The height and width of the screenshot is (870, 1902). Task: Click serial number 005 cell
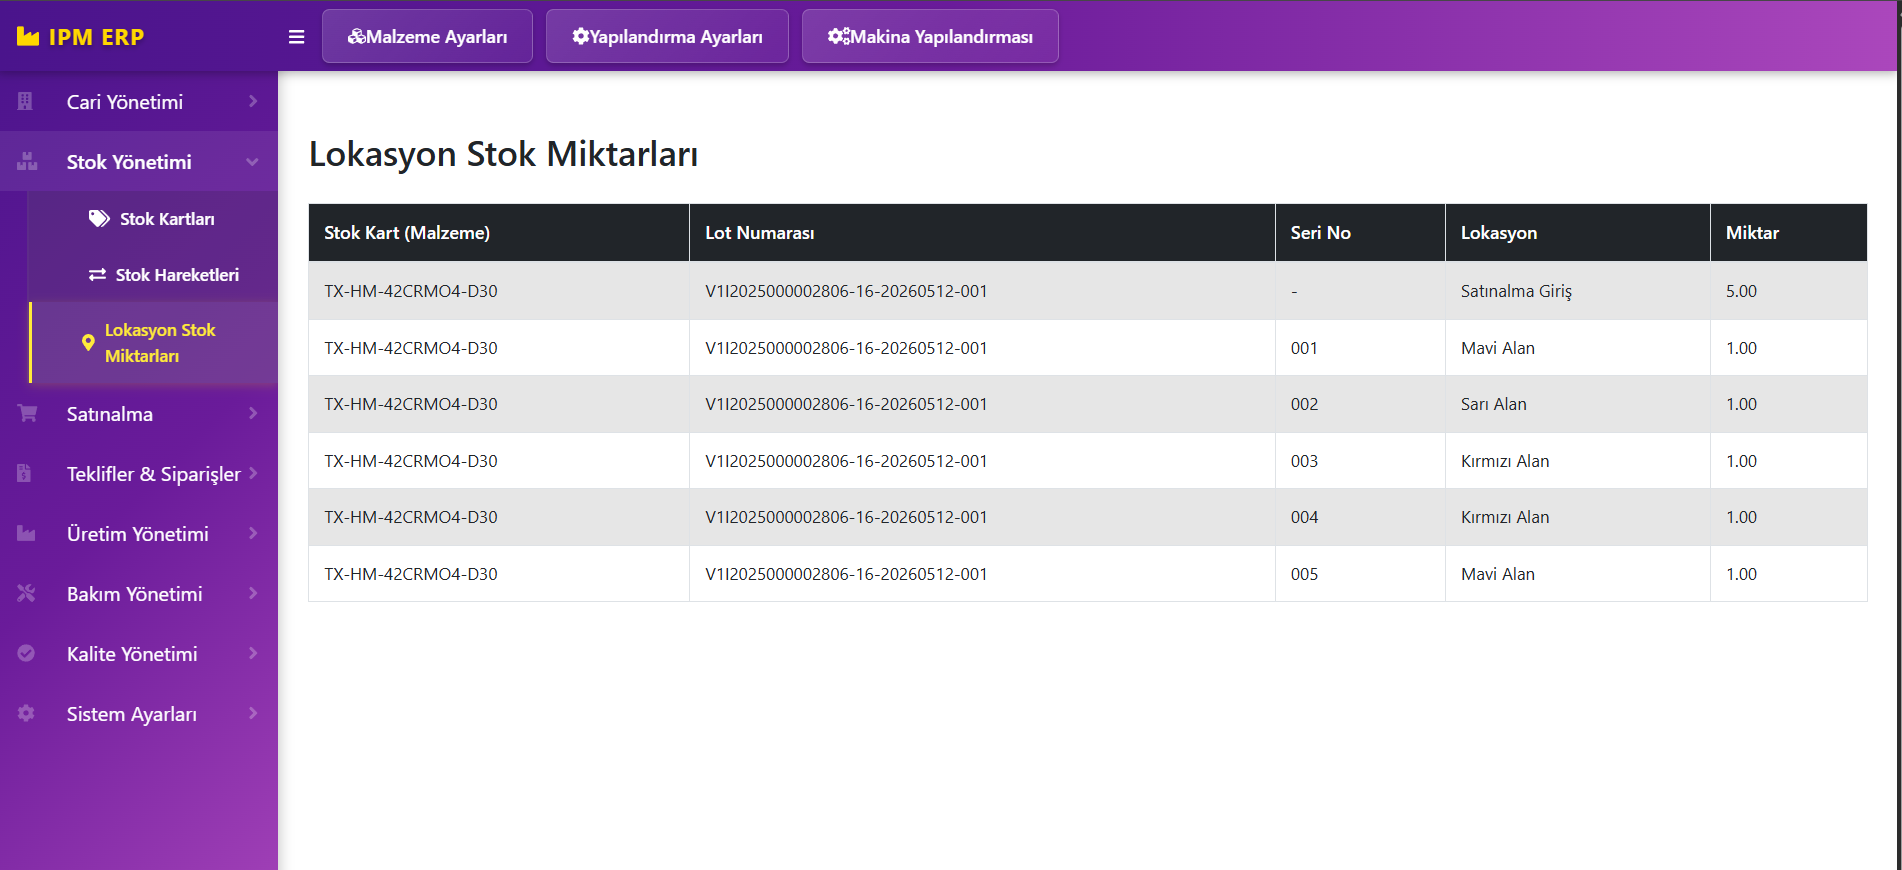click(1360, 574)
